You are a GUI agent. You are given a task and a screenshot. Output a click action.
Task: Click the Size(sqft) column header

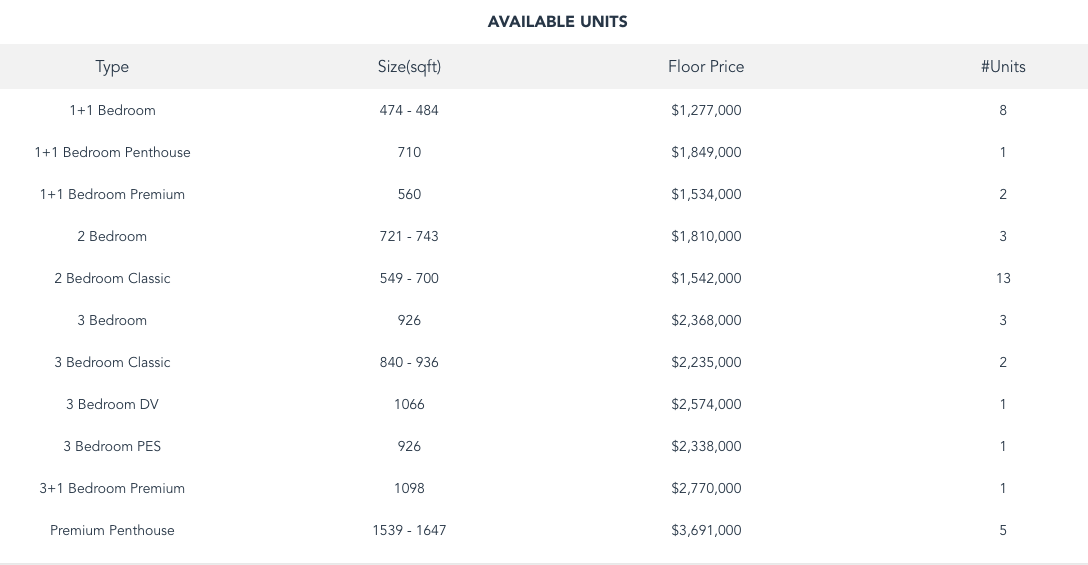409,67
